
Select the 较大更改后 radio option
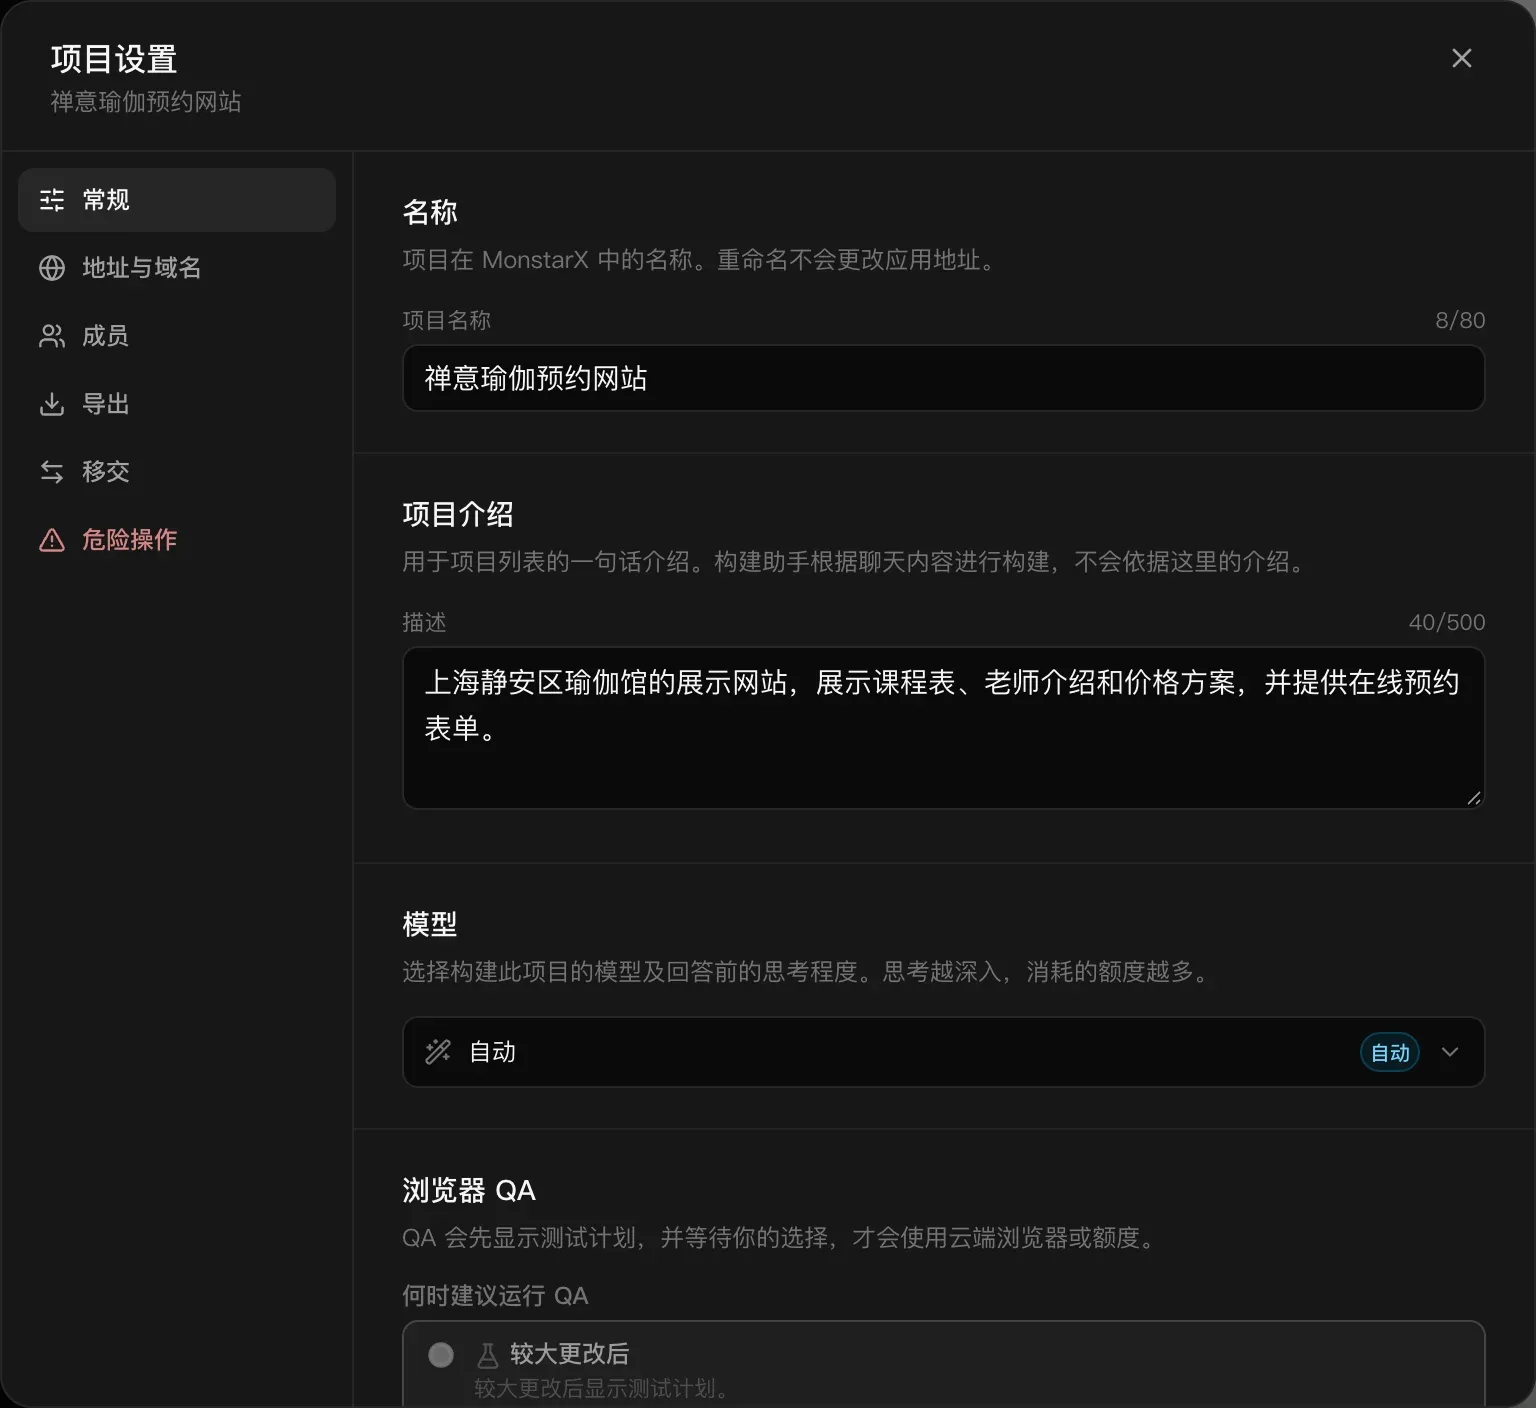click(x=441, y=1355)
